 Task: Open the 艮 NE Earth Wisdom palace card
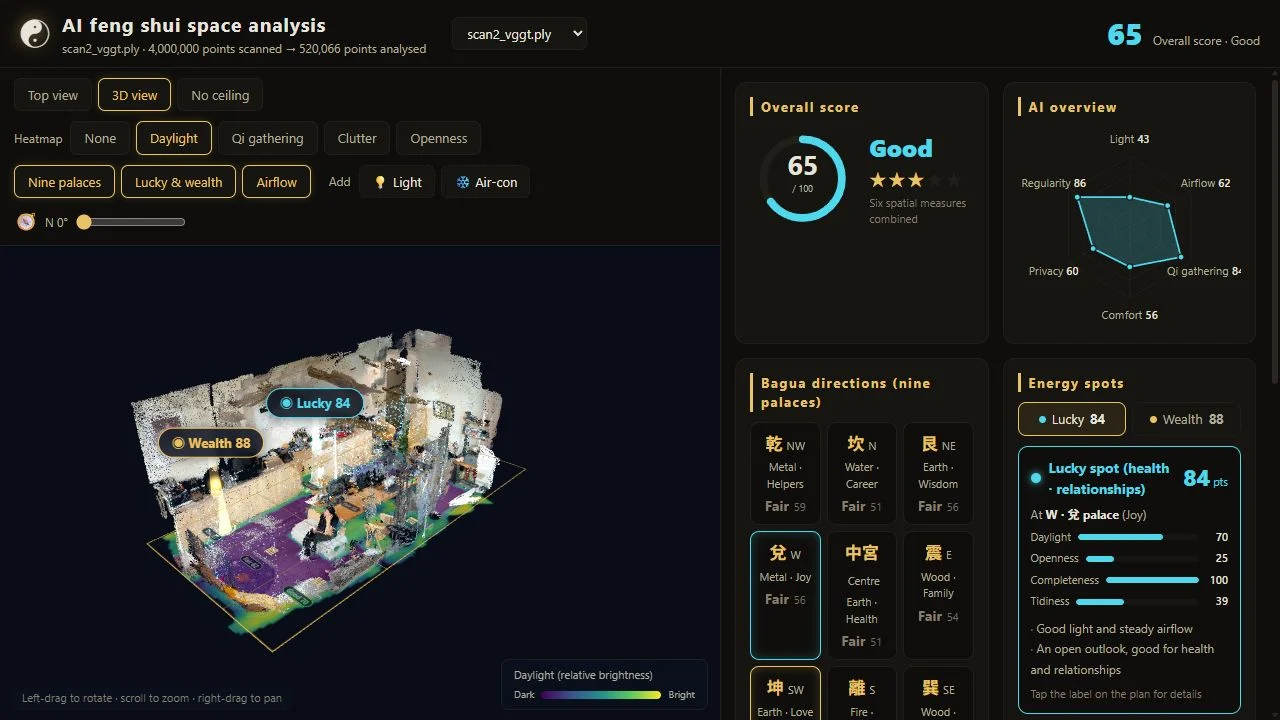[938, 473]
